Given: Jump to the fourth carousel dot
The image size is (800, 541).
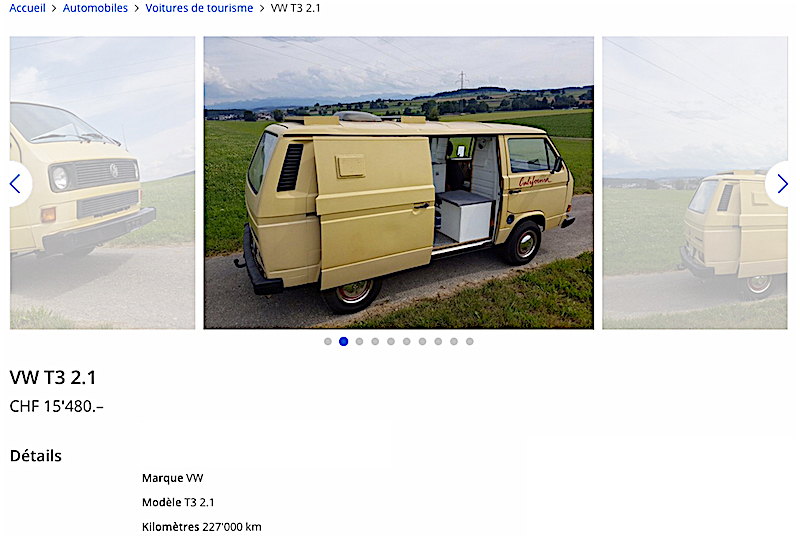Looking at the screenshot, I should click(375, 341).
